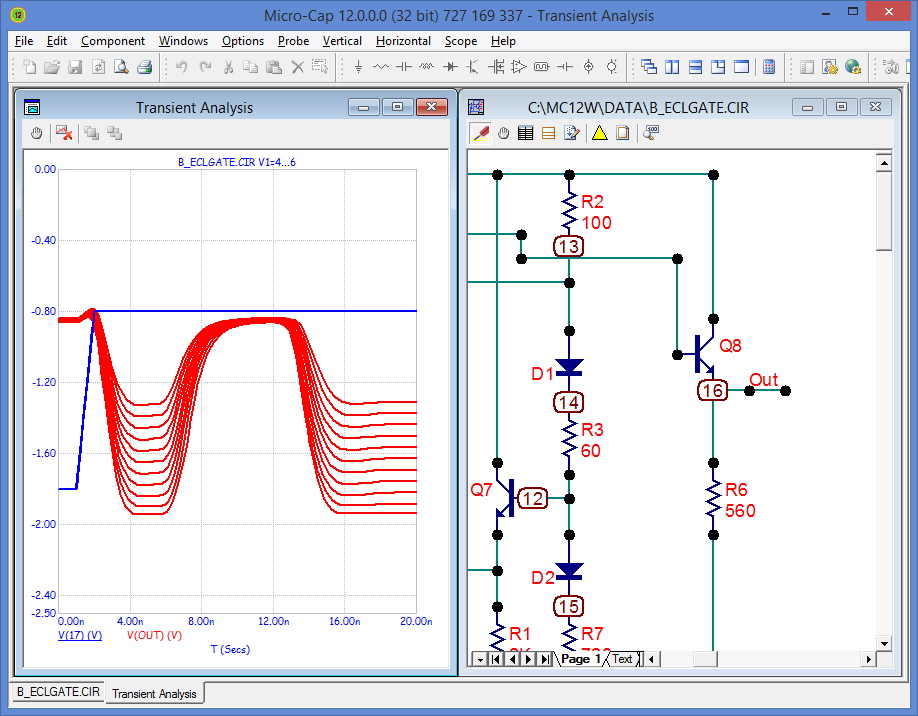The image size is (918, 716).
Task: Select the Select mode probe icon
Action: pos(480,132)
